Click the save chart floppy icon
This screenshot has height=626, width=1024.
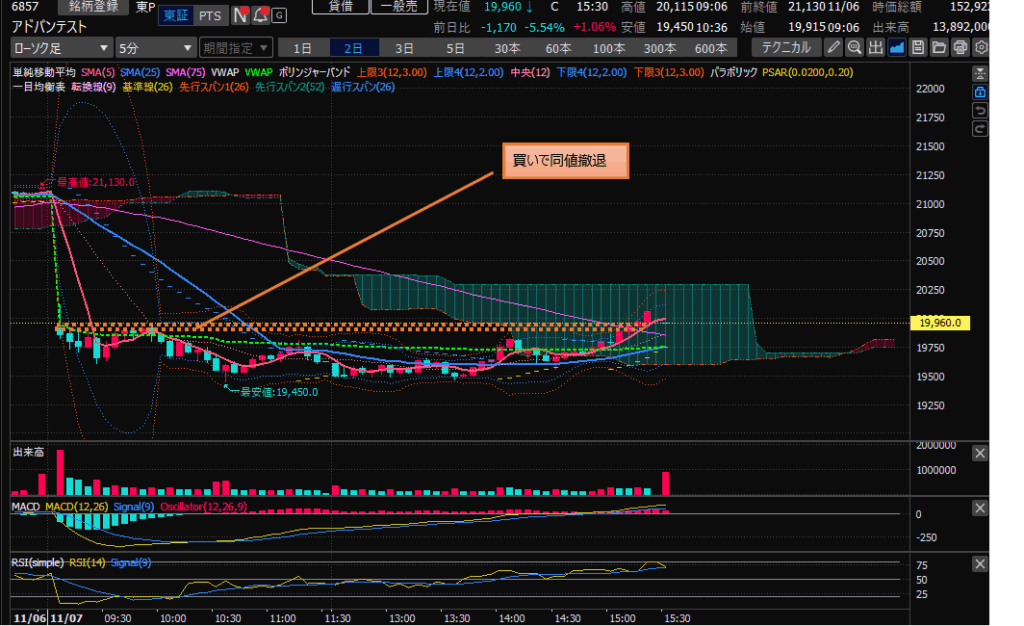click(x=918, y=47)
